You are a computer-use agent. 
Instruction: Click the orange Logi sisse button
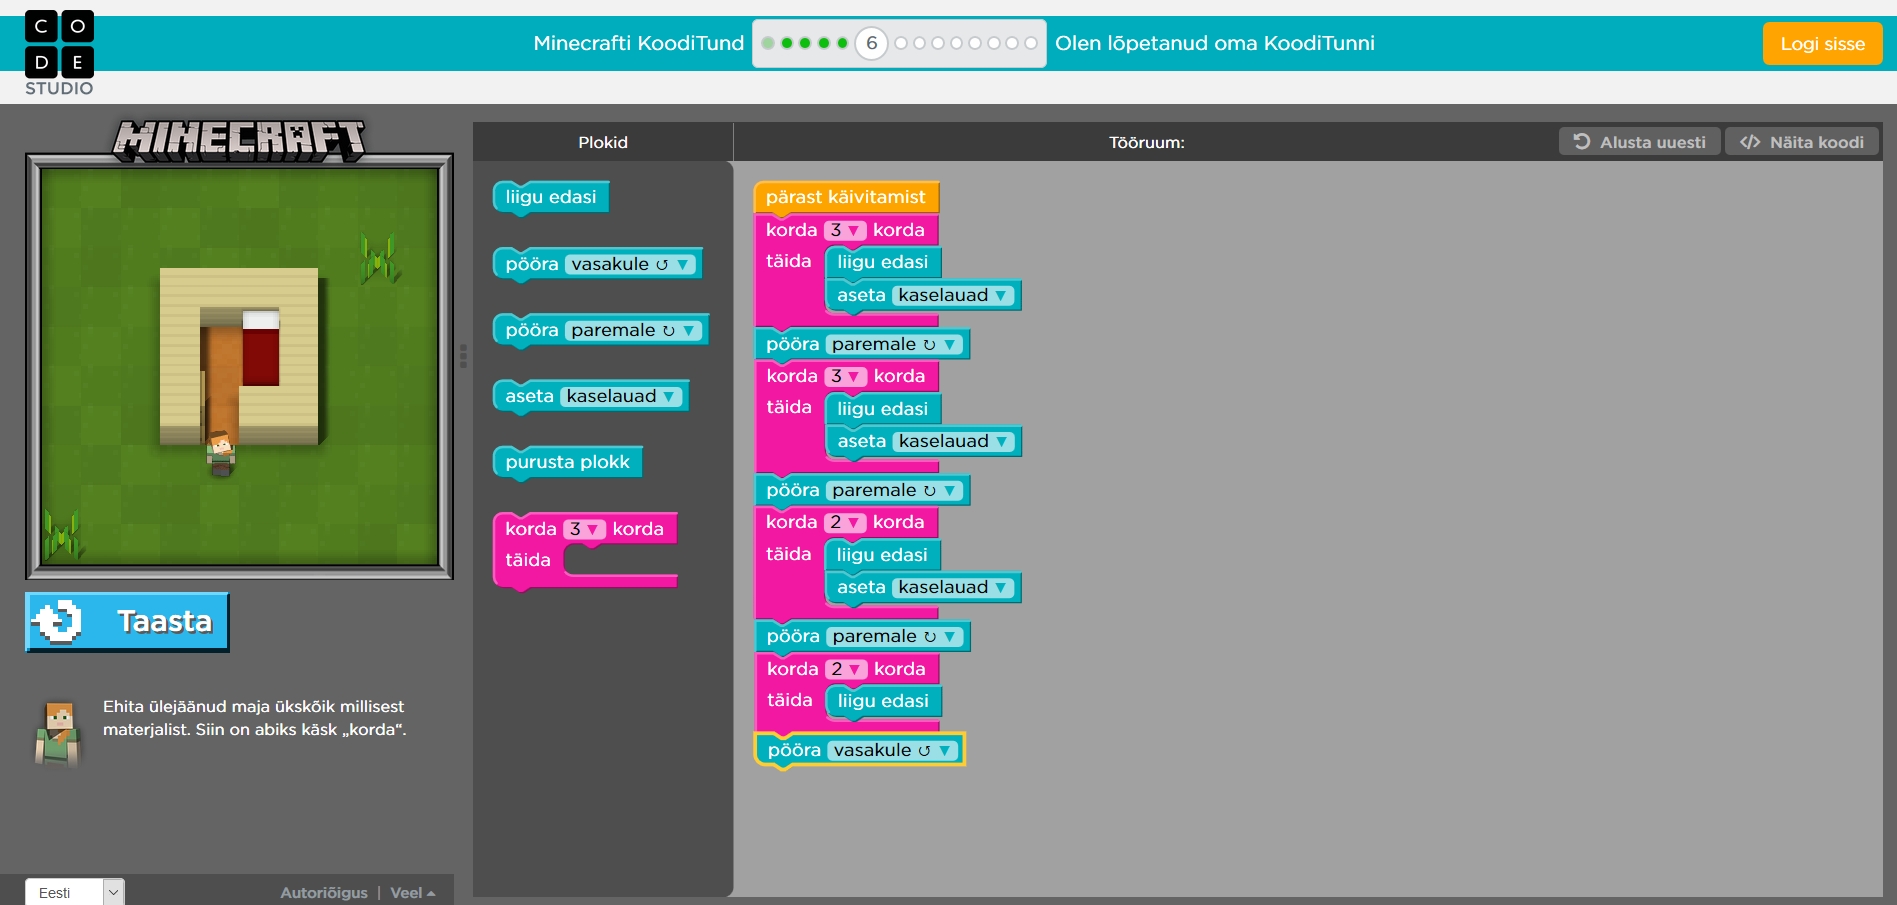[1822, 44]
